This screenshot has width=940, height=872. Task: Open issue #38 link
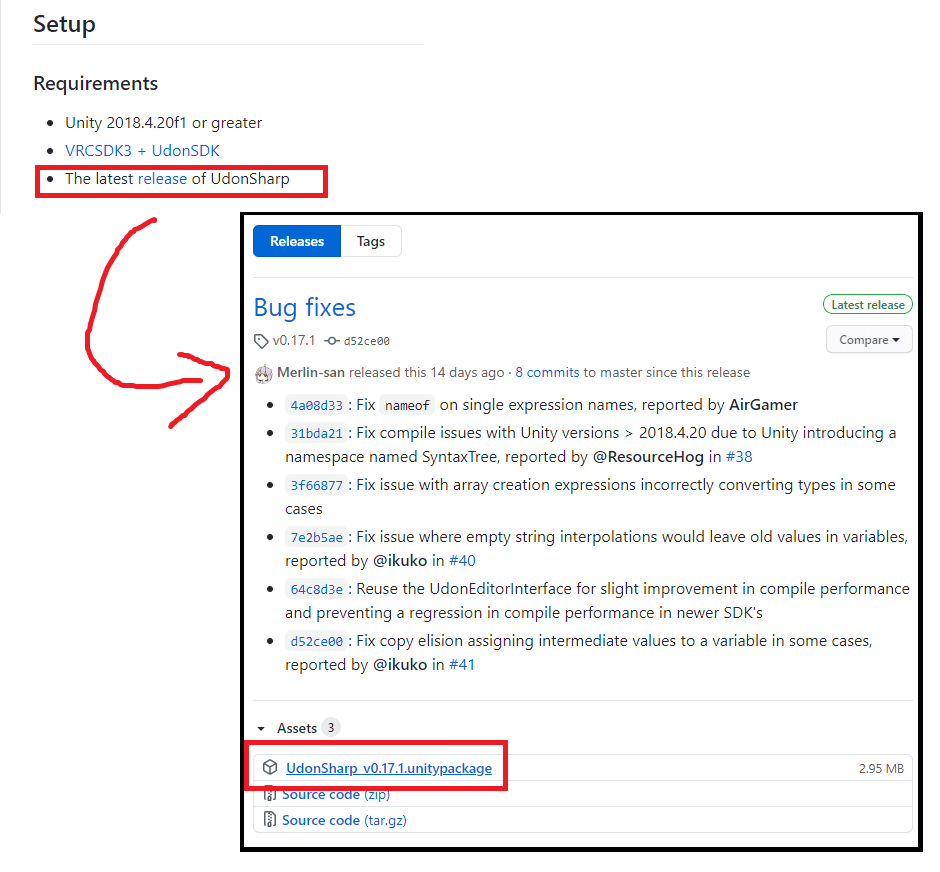point(739,457)
